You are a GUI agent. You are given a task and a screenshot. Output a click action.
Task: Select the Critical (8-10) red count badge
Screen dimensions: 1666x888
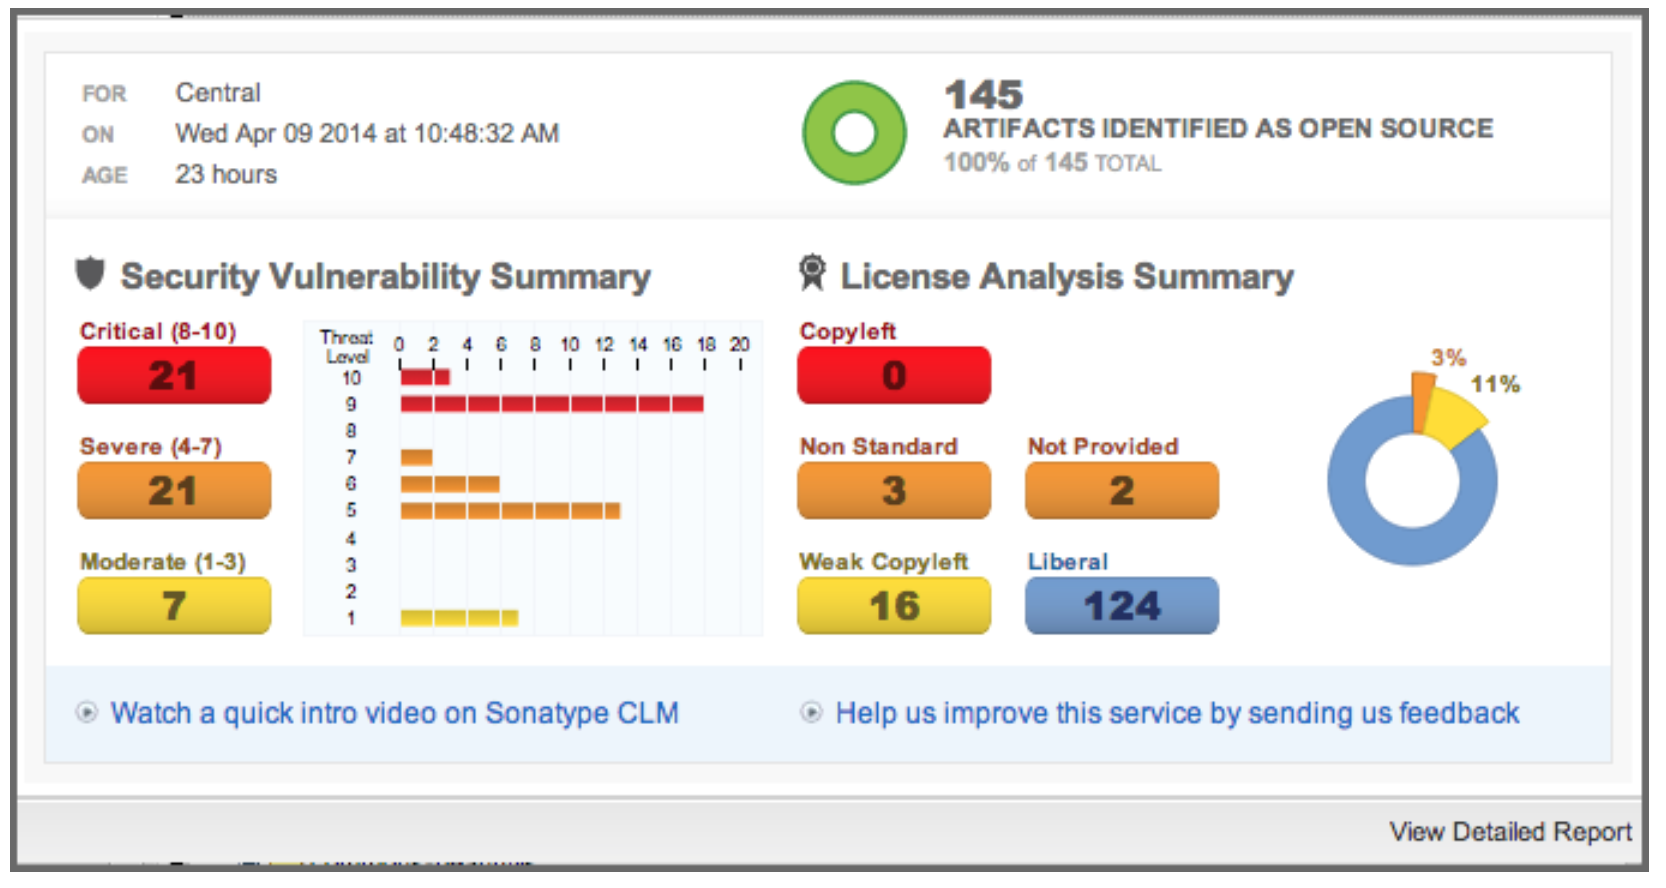click(174, 376)
